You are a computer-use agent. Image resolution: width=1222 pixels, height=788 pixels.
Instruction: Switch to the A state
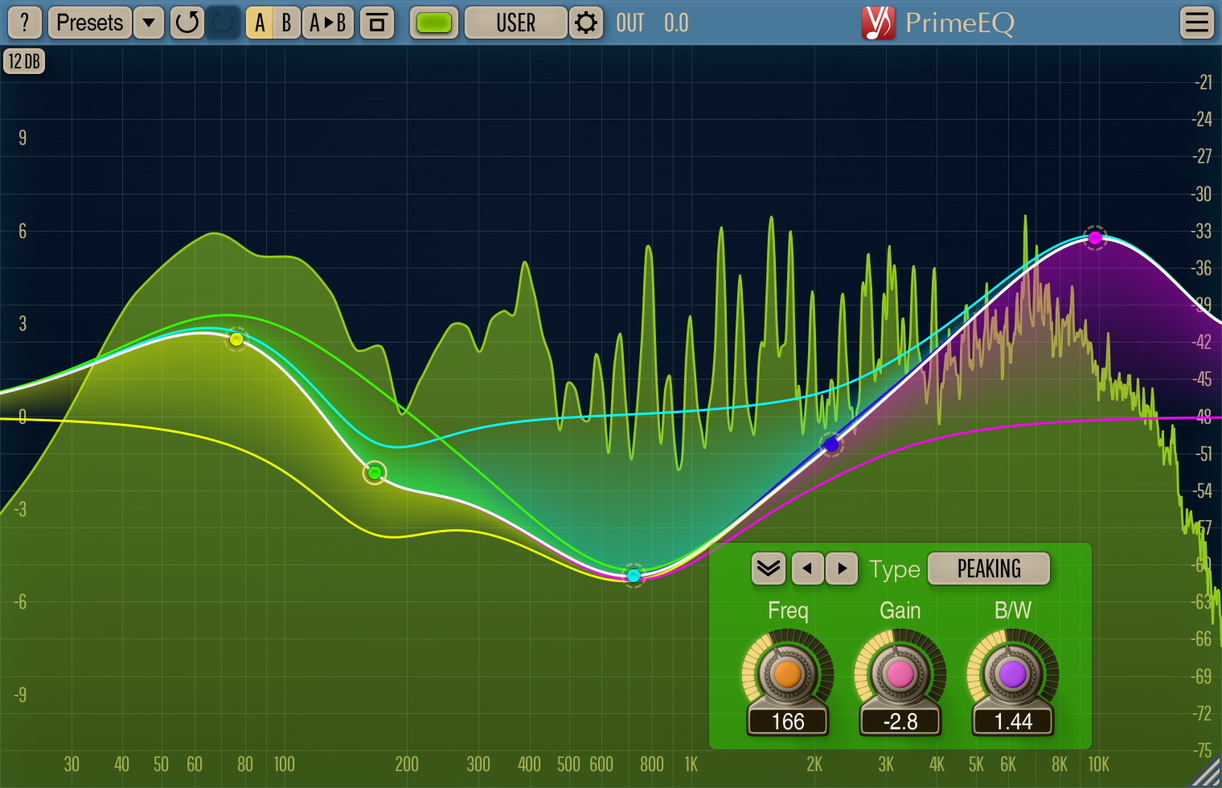point(260,22)
